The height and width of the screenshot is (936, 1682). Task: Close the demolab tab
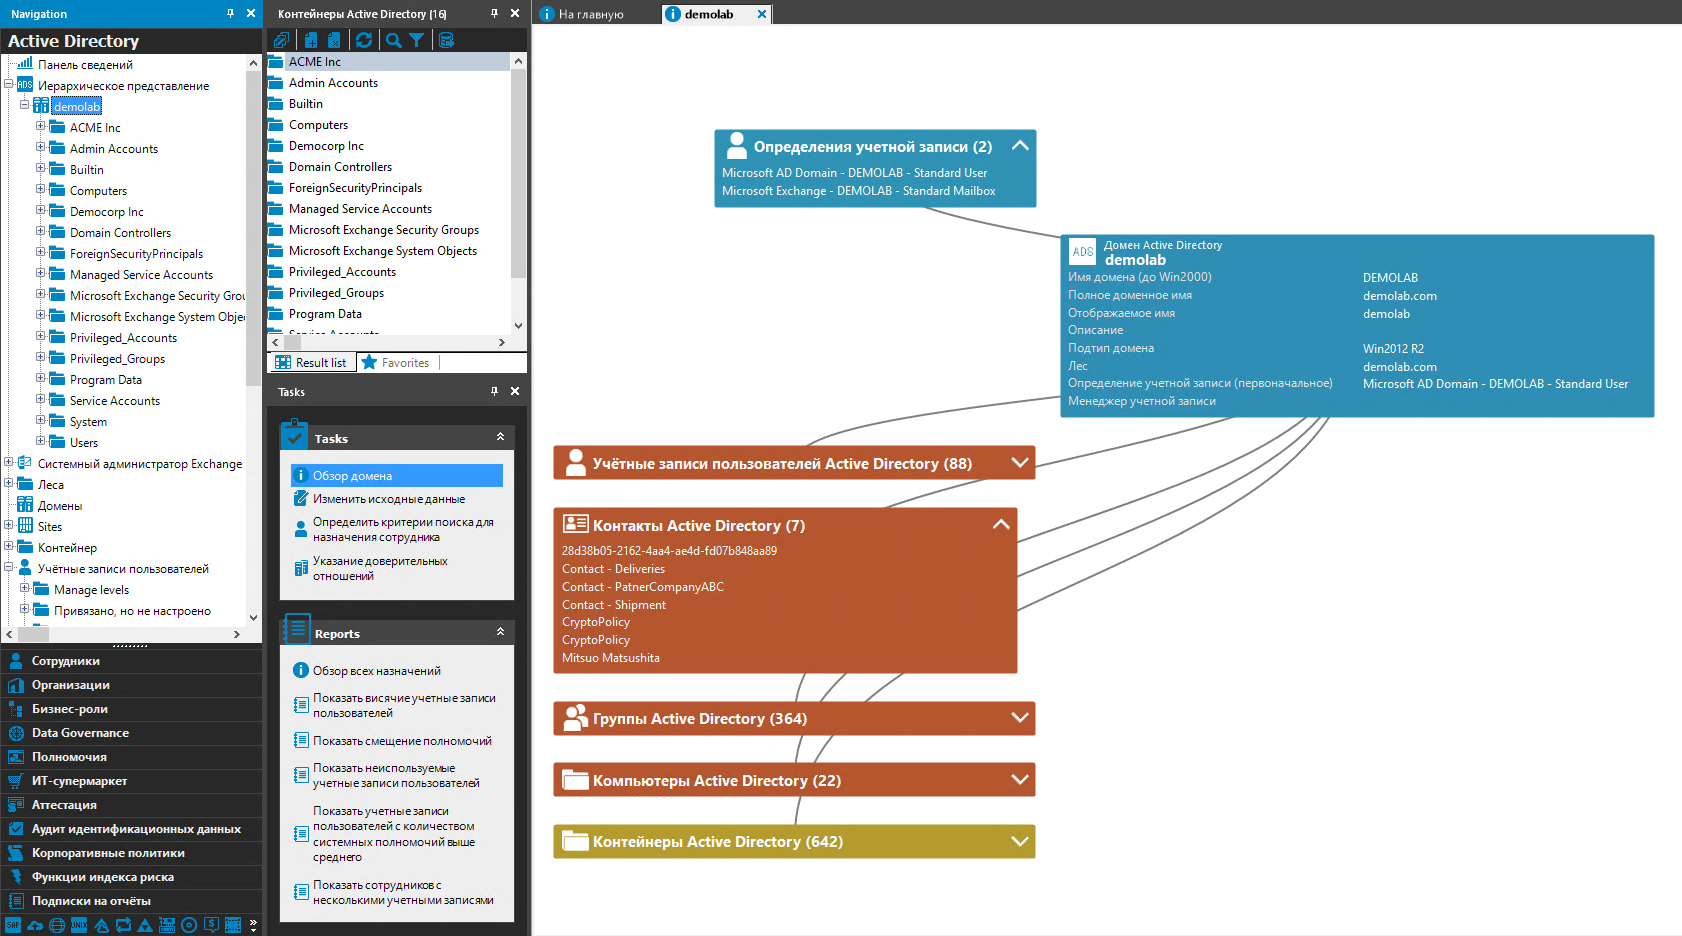pyautogui.click(x=762, y=14)
